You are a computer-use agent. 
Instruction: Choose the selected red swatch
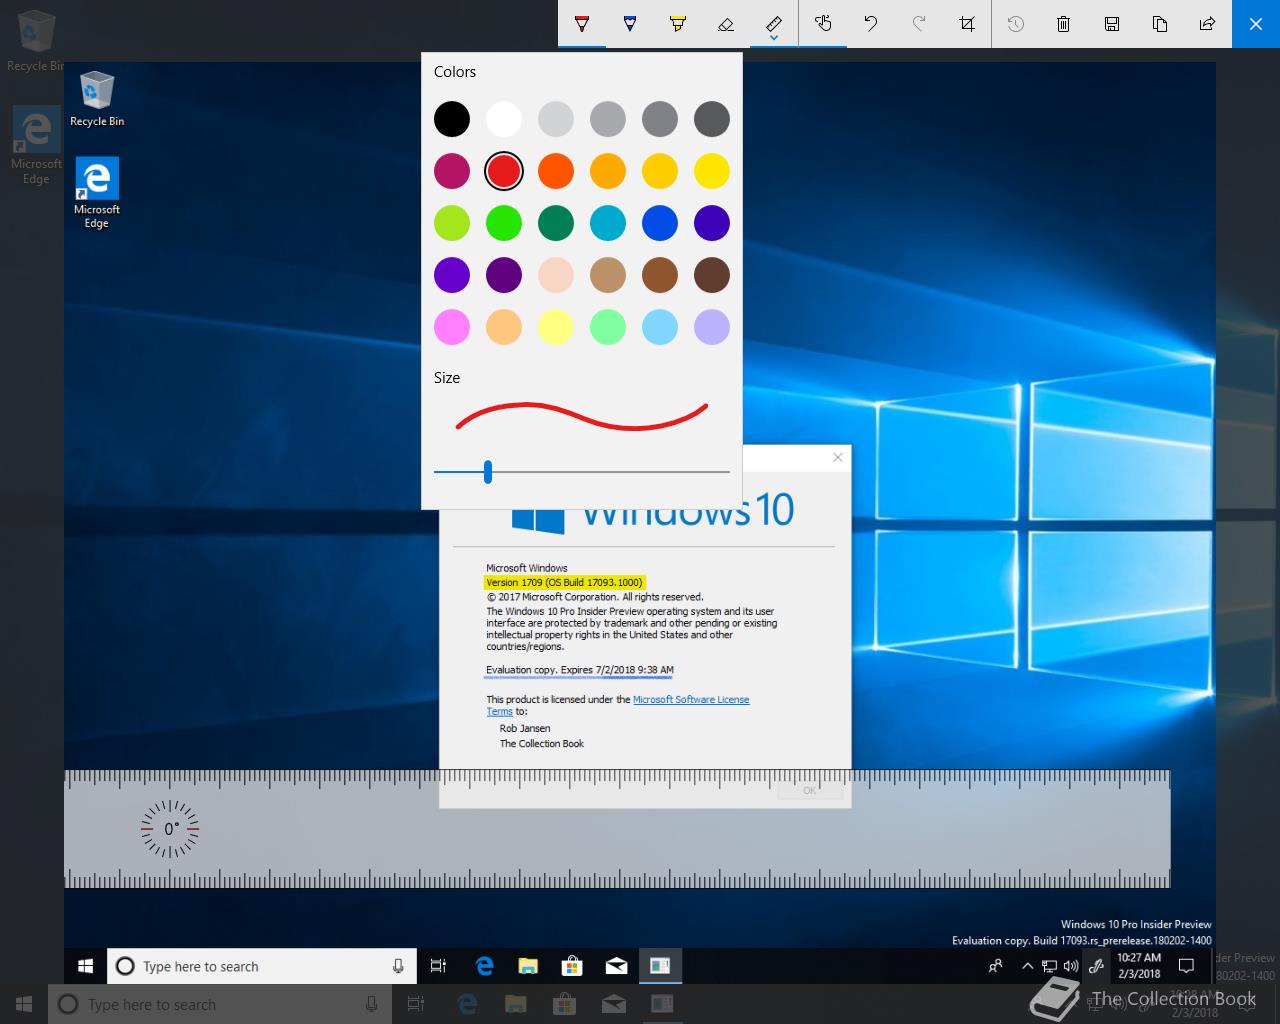[504, 171]
